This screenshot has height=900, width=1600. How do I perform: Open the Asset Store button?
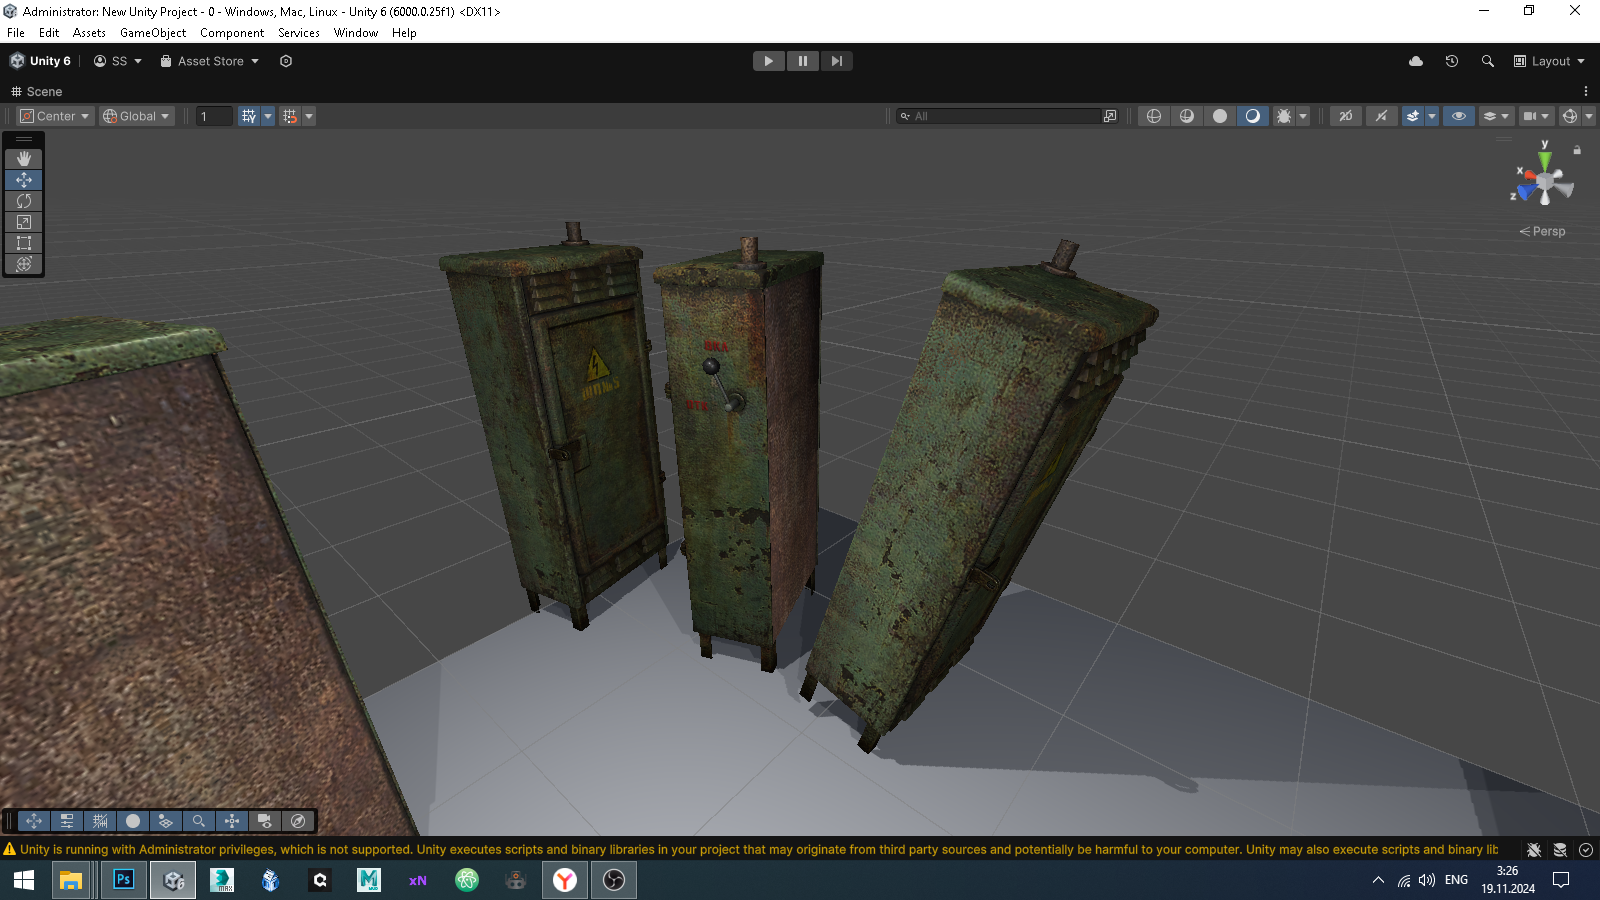pos(210,61)
